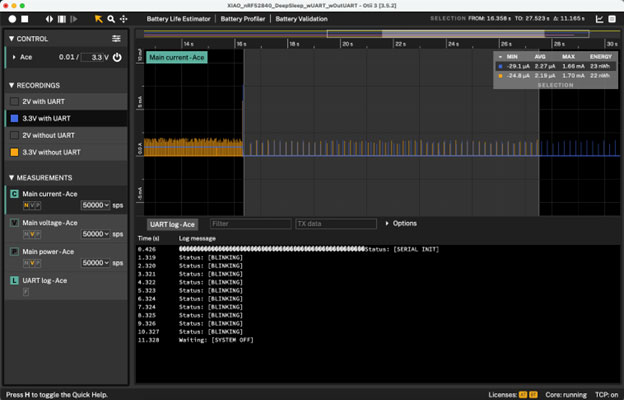Expand the Ace device row
The image size is (624, 400).
point(12,57)
